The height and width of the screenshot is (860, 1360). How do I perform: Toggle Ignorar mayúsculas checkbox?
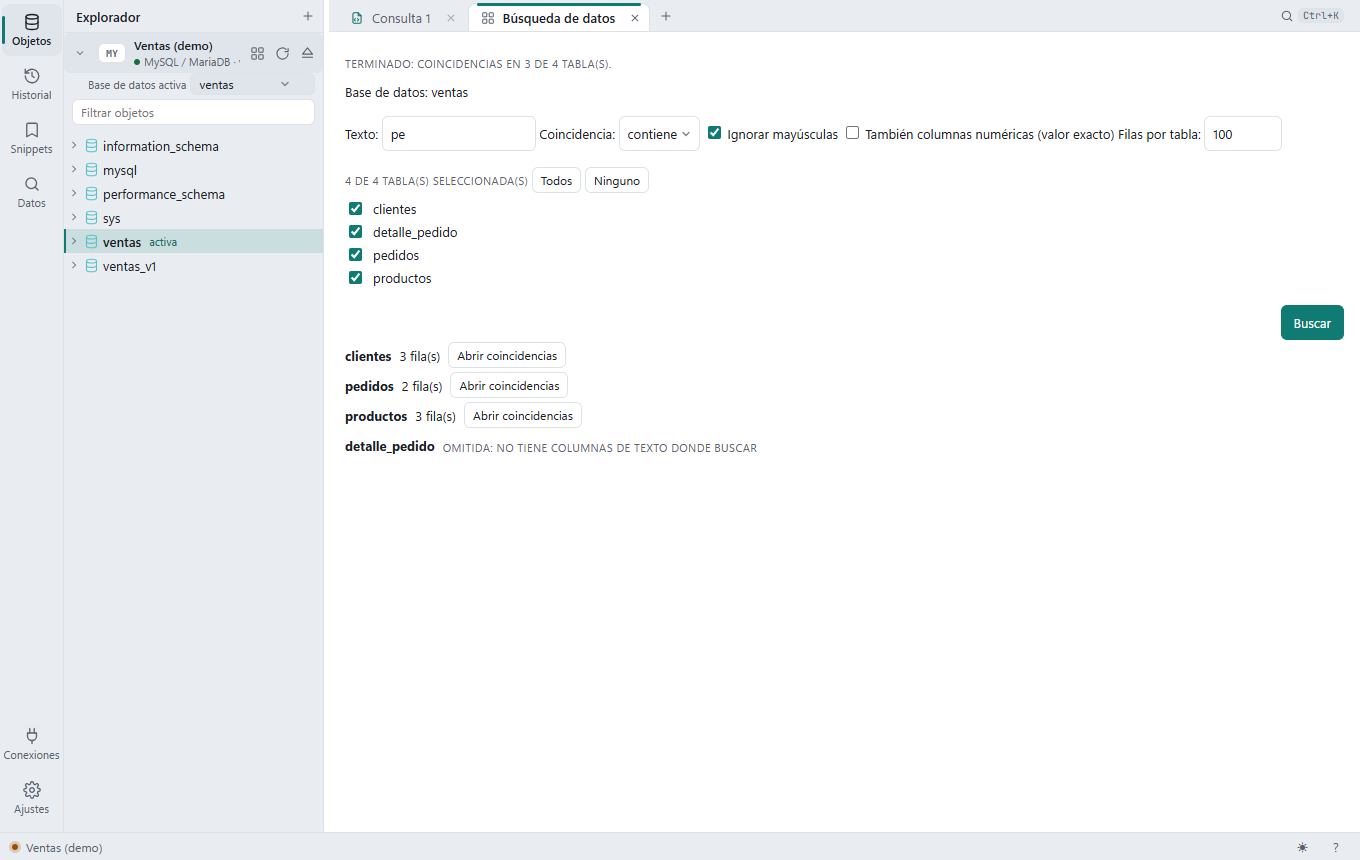point(715,133)
